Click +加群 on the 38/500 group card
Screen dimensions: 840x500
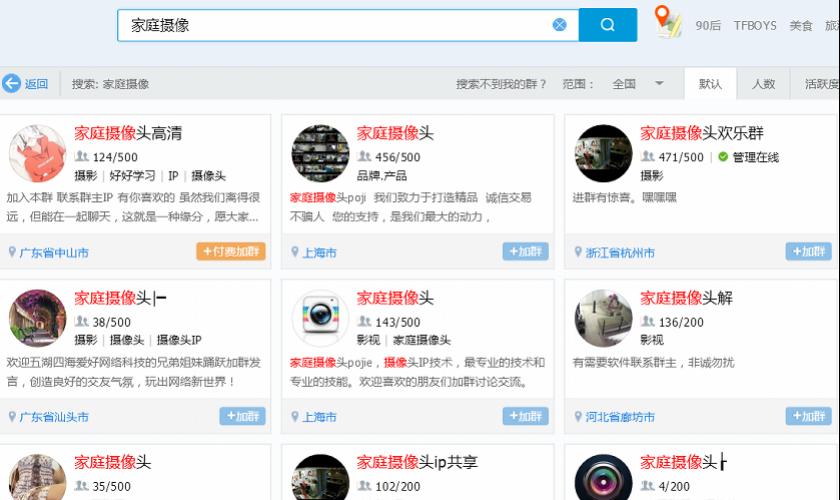click(x=243, y=416)
